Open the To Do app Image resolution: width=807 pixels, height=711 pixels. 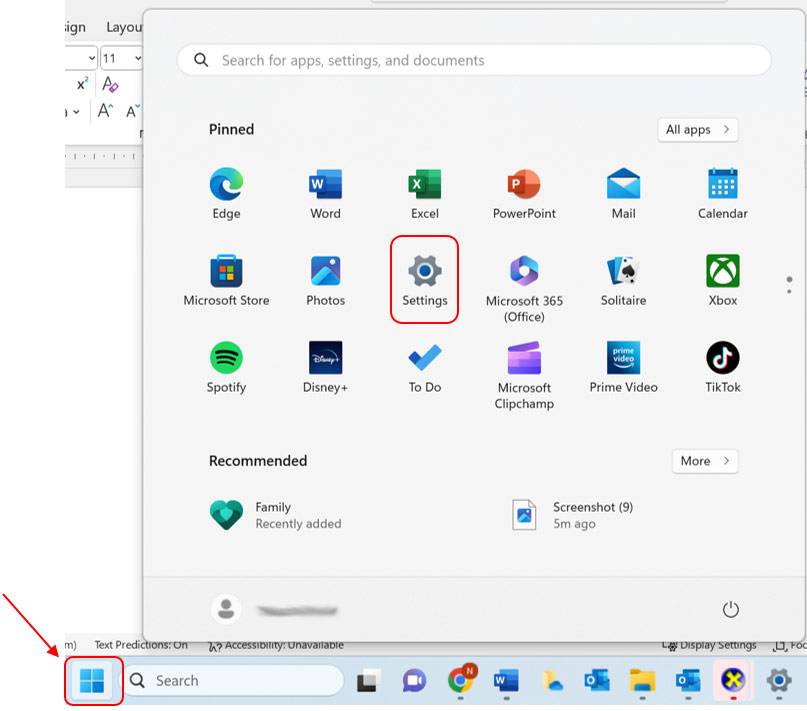pos(425,367)
